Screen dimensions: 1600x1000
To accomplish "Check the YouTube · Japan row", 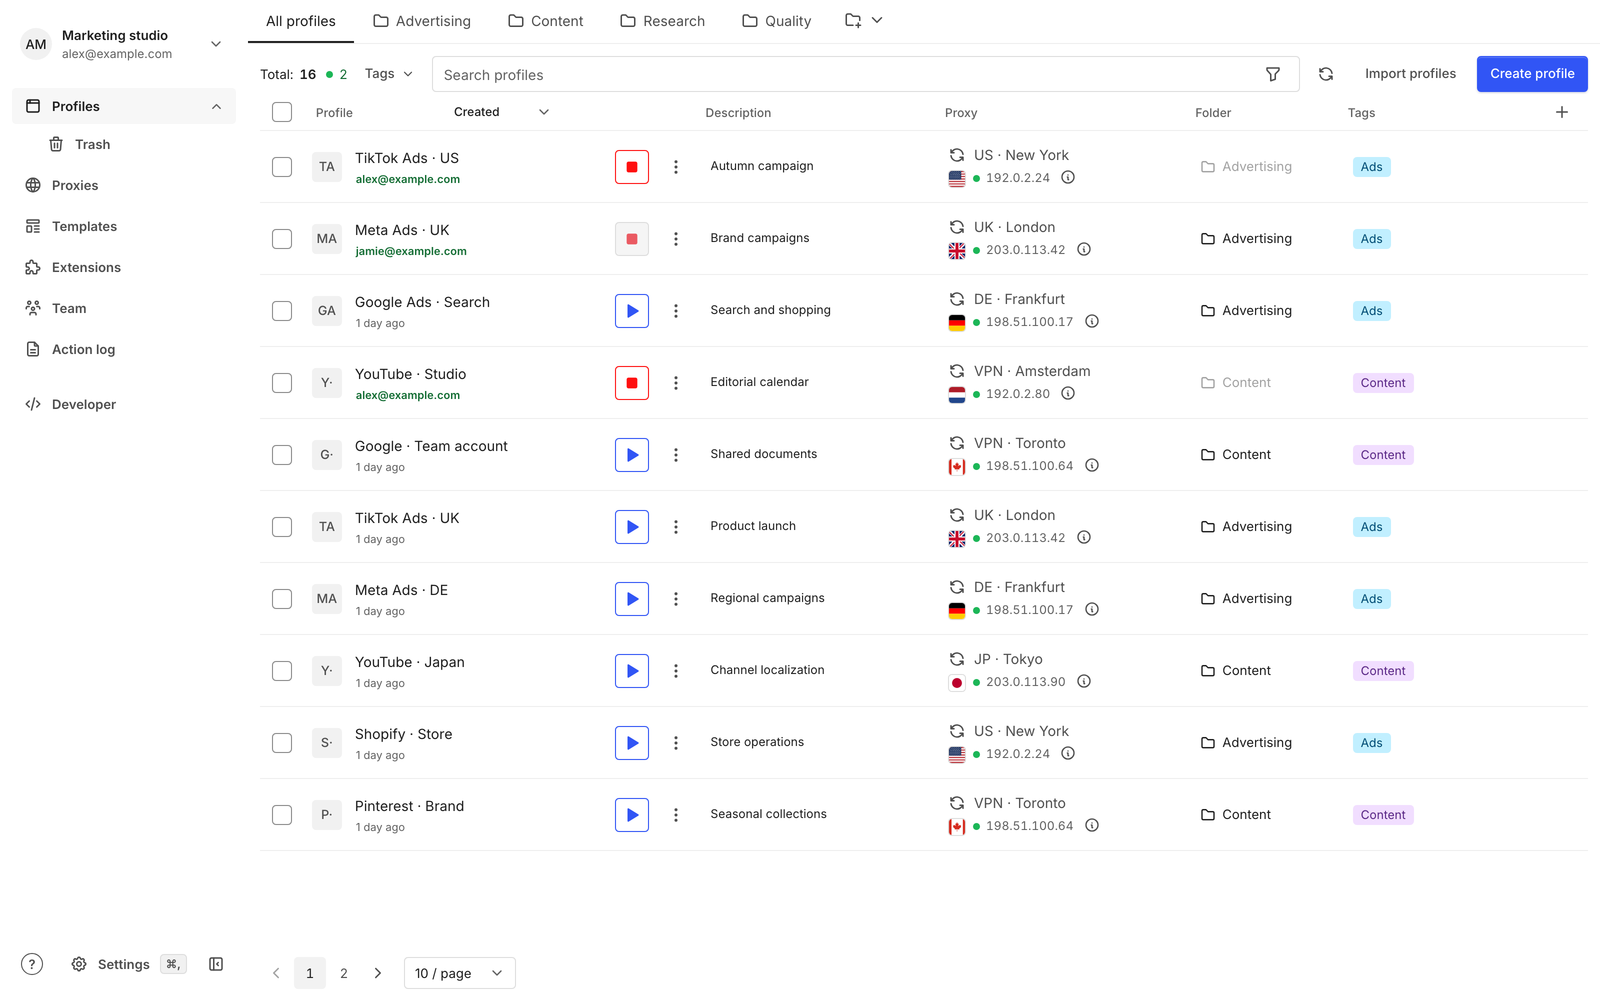I will (282, 671).
